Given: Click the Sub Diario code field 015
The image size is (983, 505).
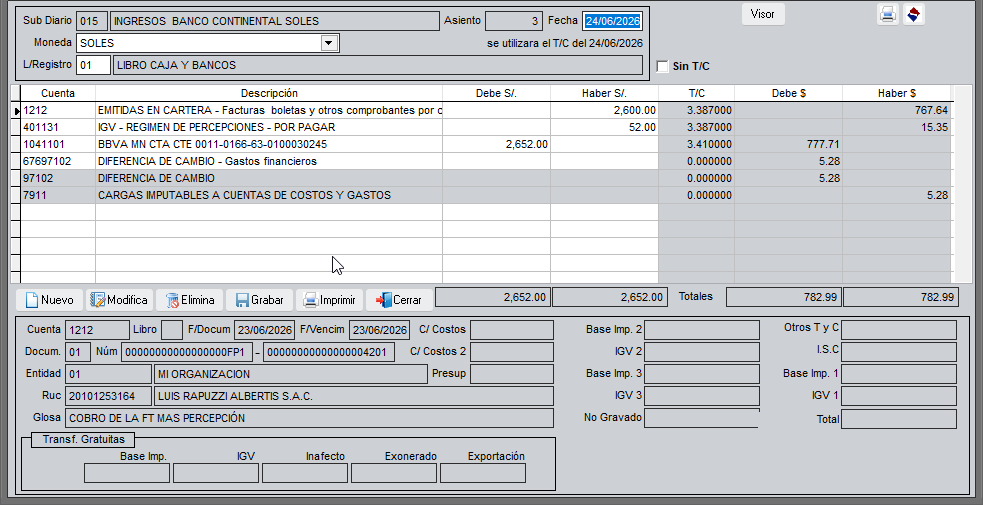Looking at the screenshot, I should pyautogui.click(x=92, y=21).
